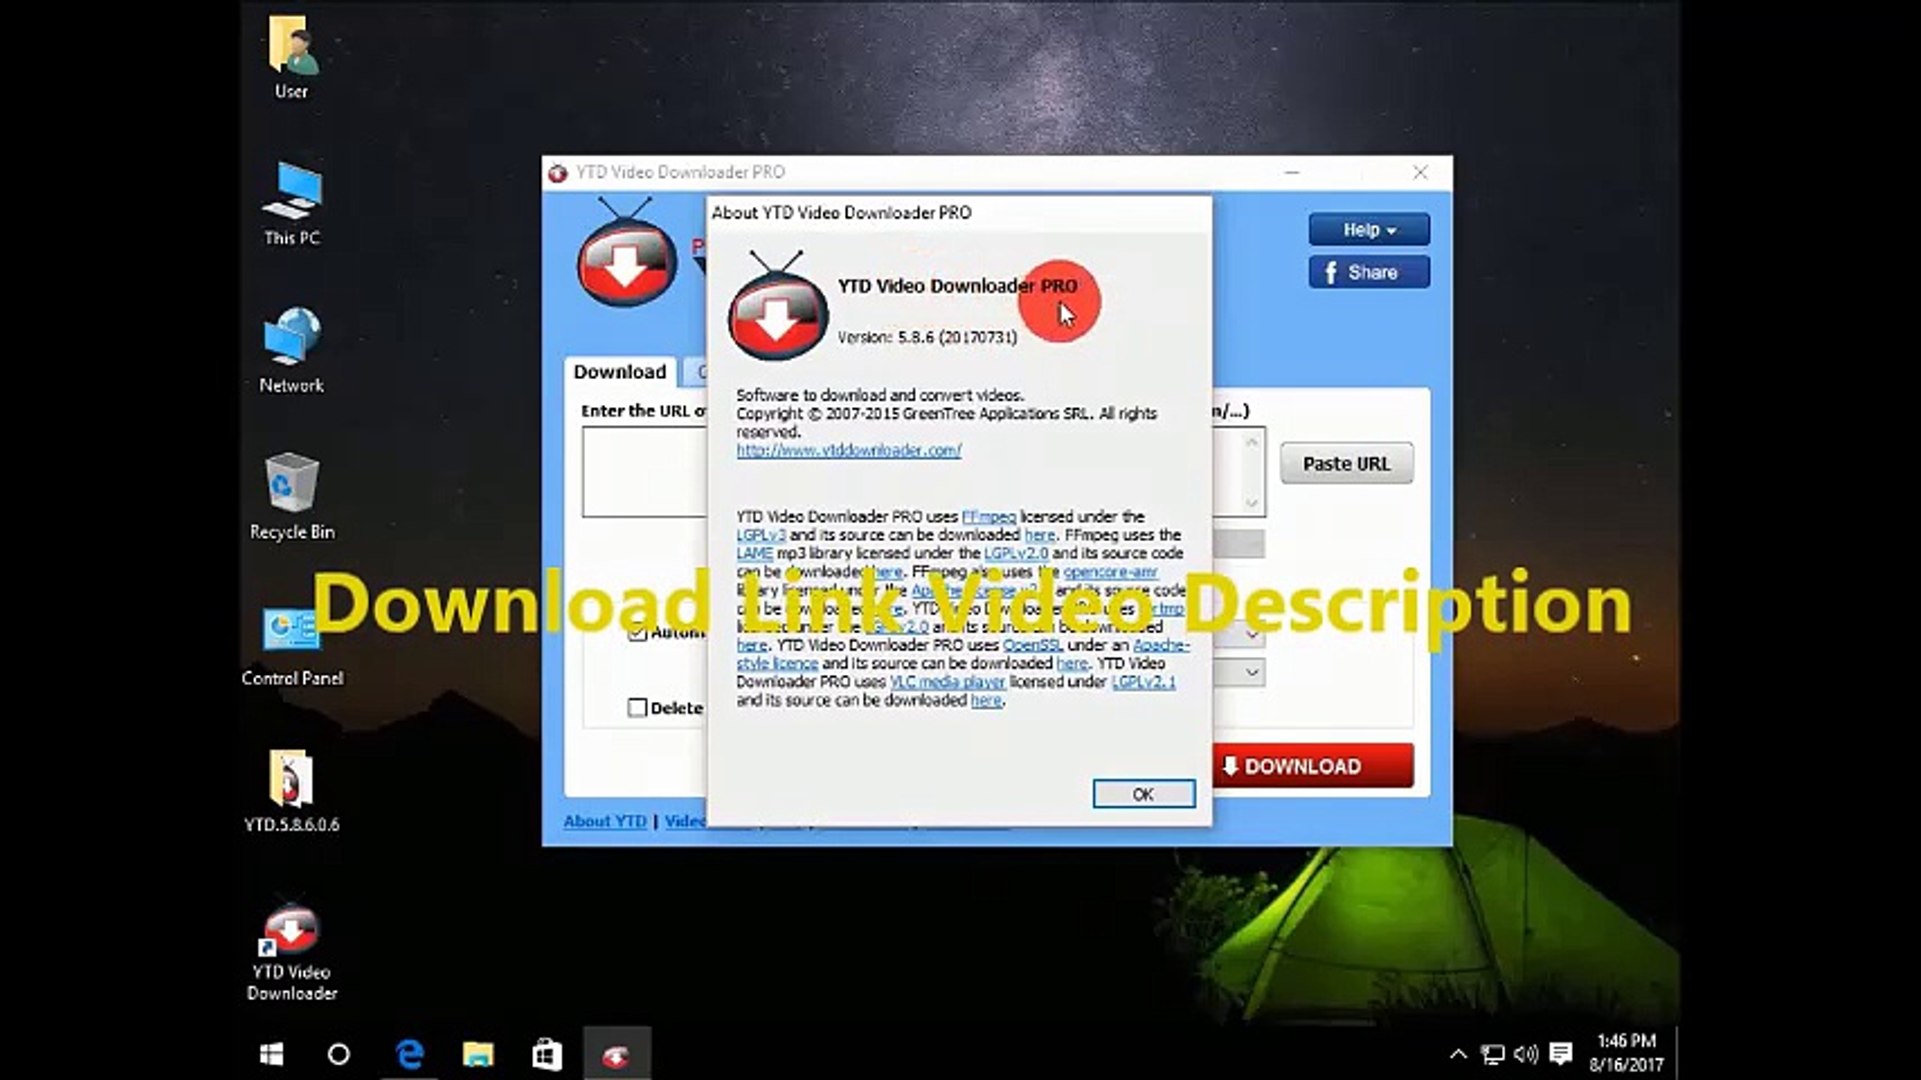
Task: Select YTD app icon in taskbar
Action: click(617, 1054)
